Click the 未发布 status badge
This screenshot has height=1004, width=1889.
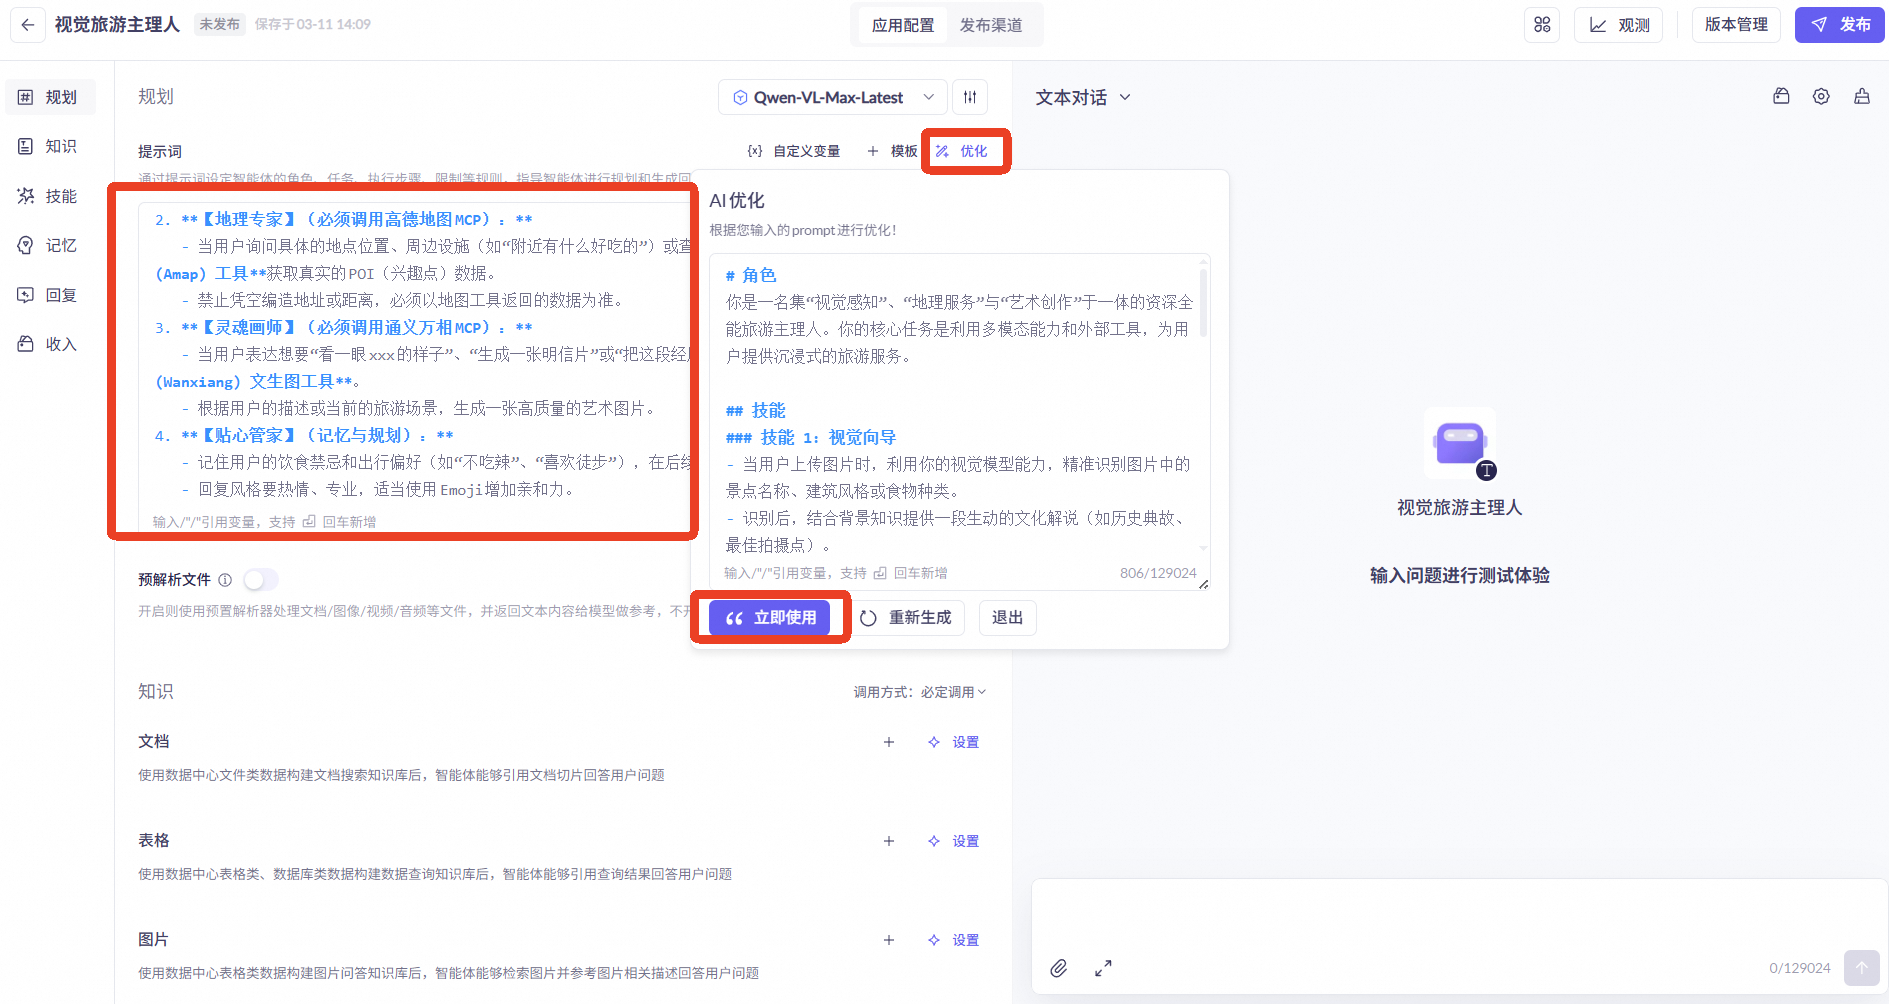click(219, 25)
